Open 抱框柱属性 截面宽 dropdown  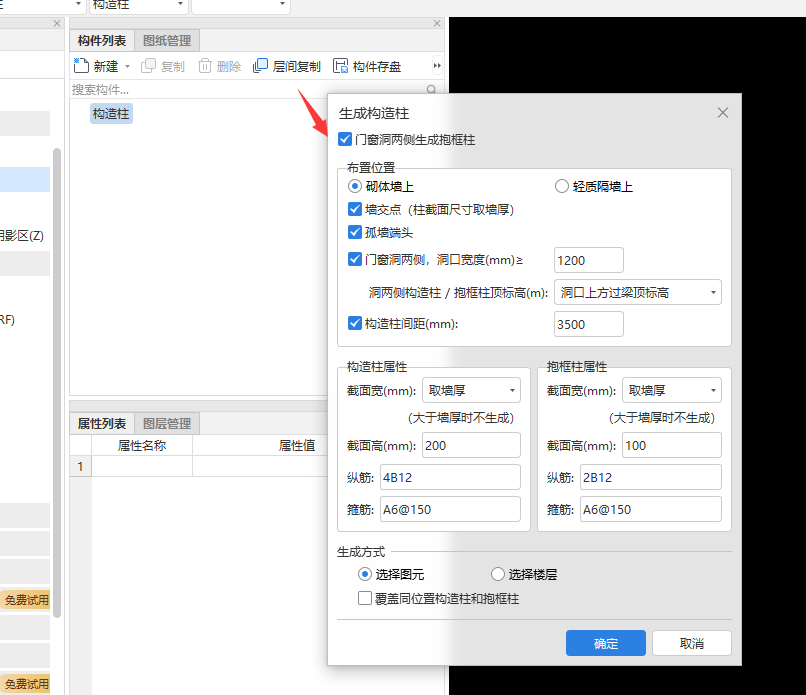[x=671, y=390]
